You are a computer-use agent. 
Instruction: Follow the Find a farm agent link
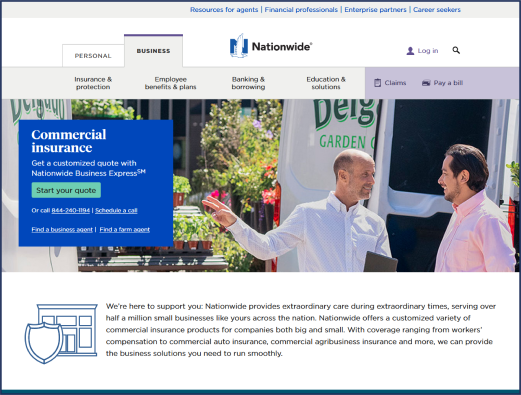tap(125, 229)
